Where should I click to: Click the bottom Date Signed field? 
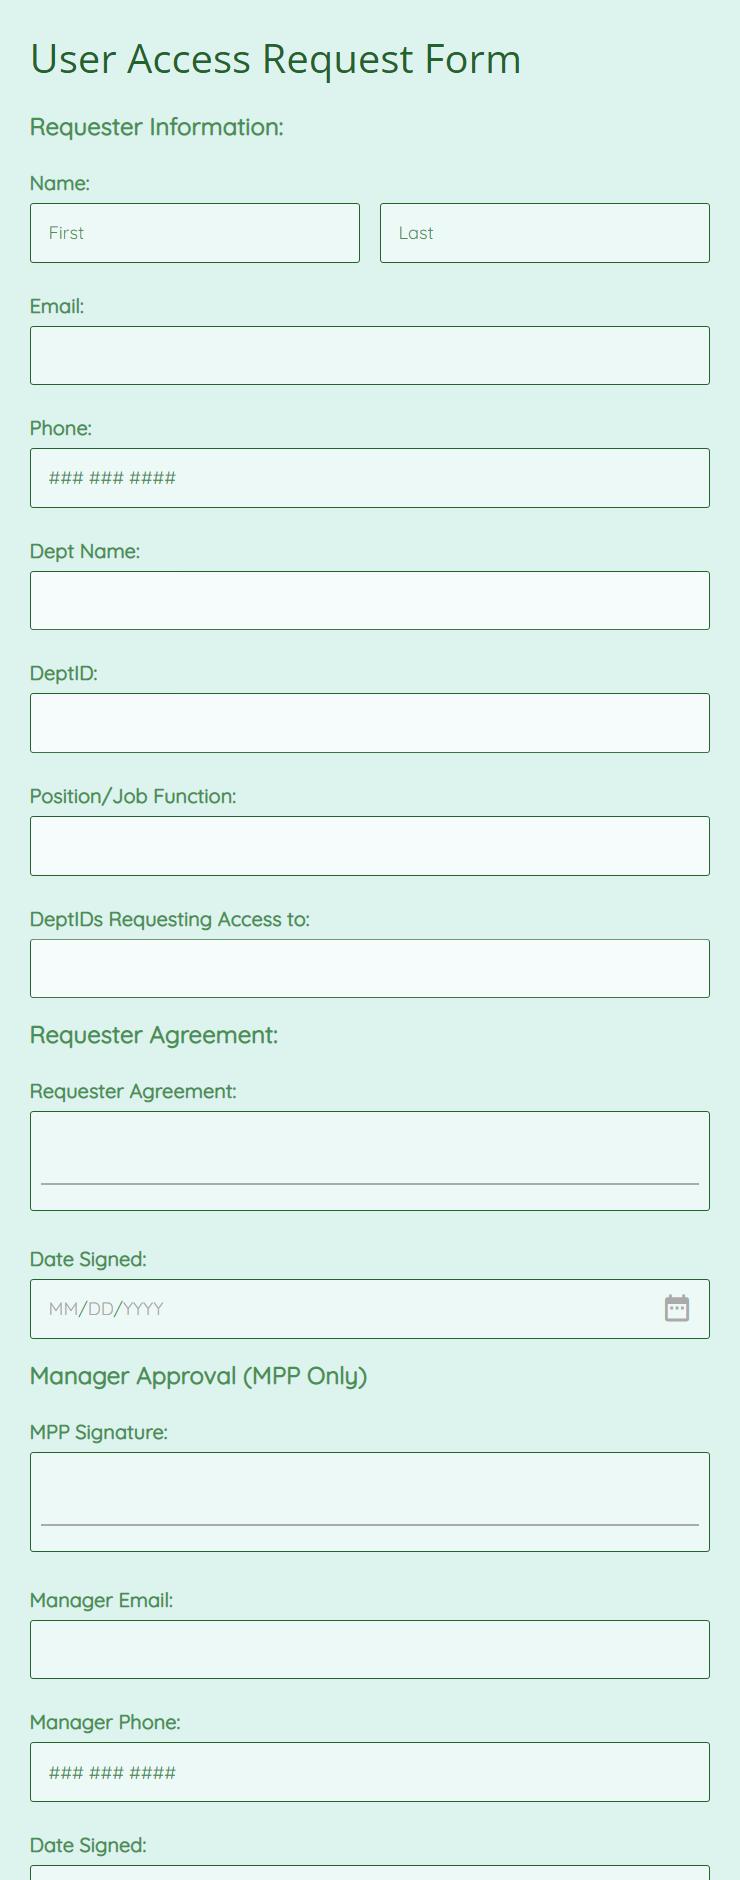point(370,1872)
